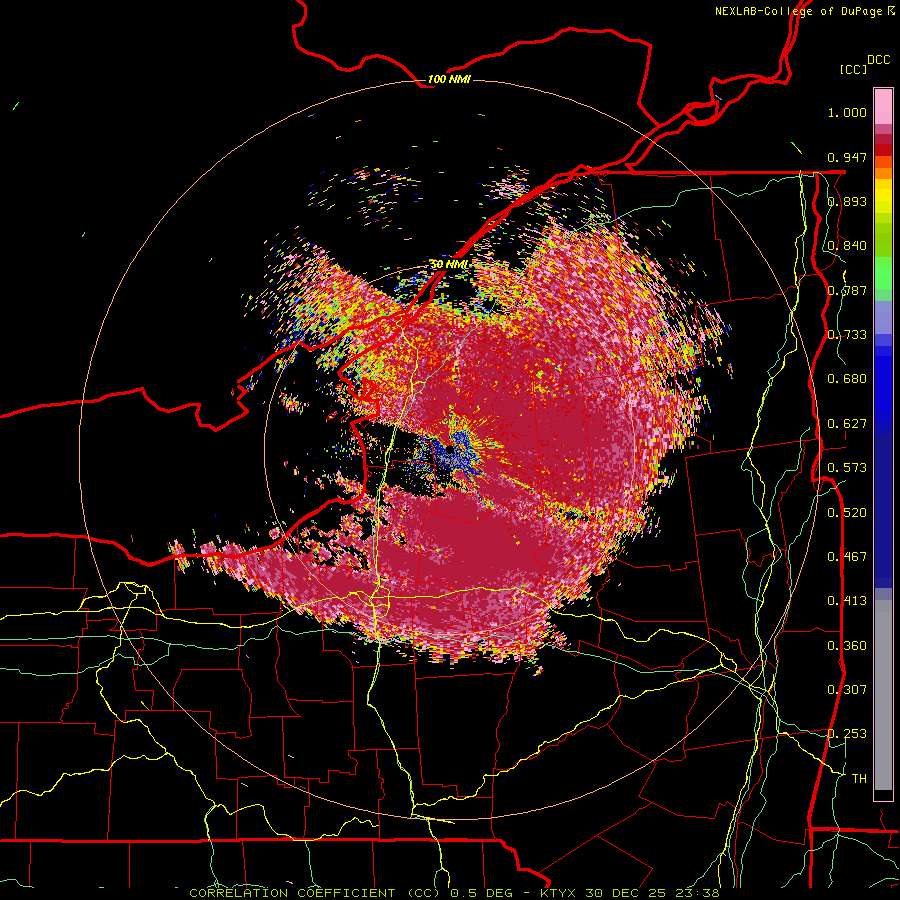Select the 0.573 legend value
Viewport: 900px width, 900px height.
(x=847, y=468)
